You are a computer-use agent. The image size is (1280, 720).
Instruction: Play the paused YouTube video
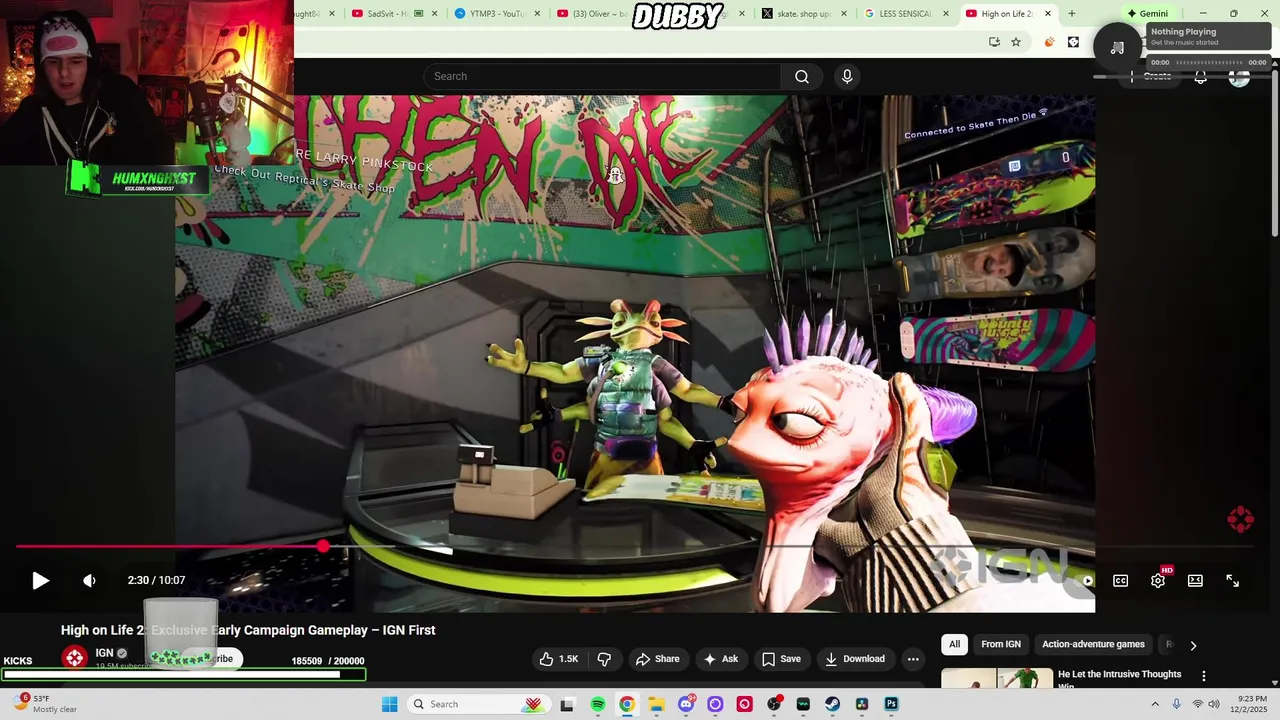[x=40, y=580]
